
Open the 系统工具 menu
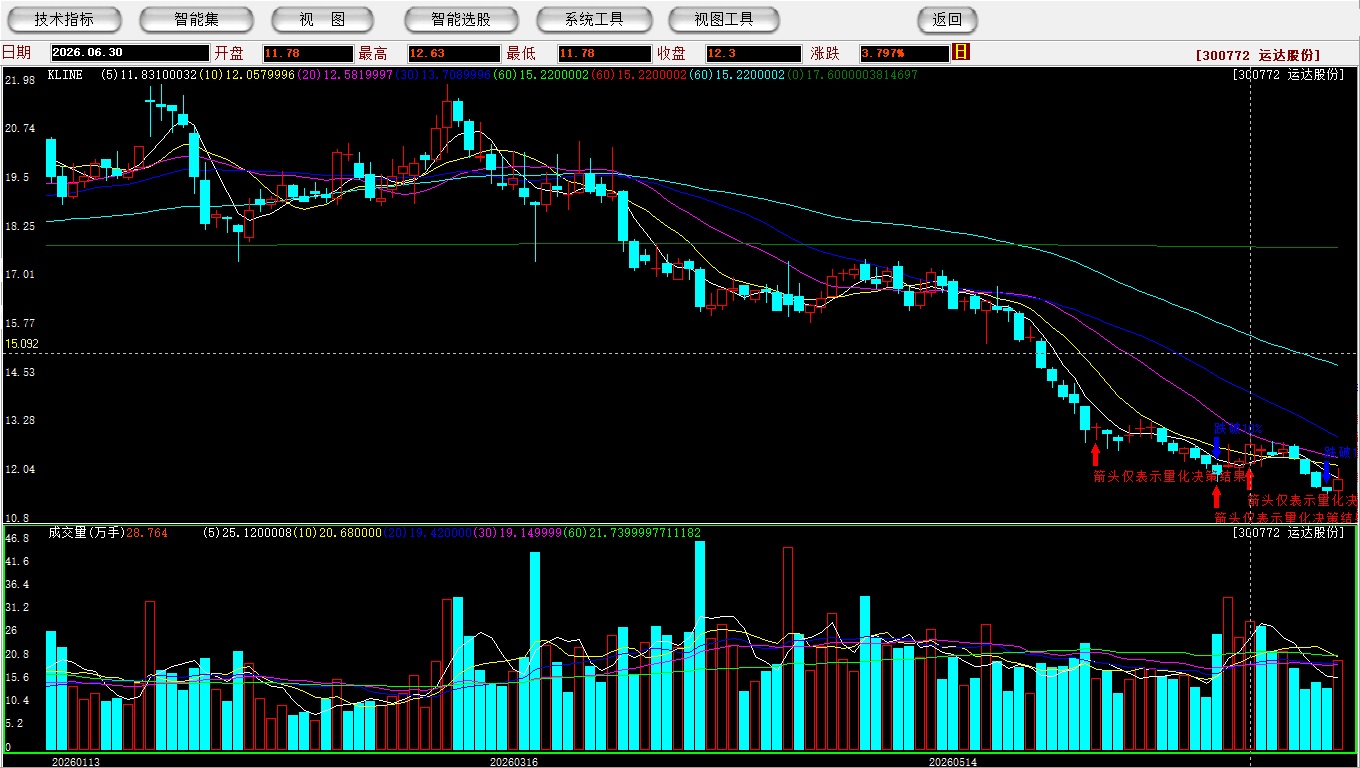coord(594,20)
